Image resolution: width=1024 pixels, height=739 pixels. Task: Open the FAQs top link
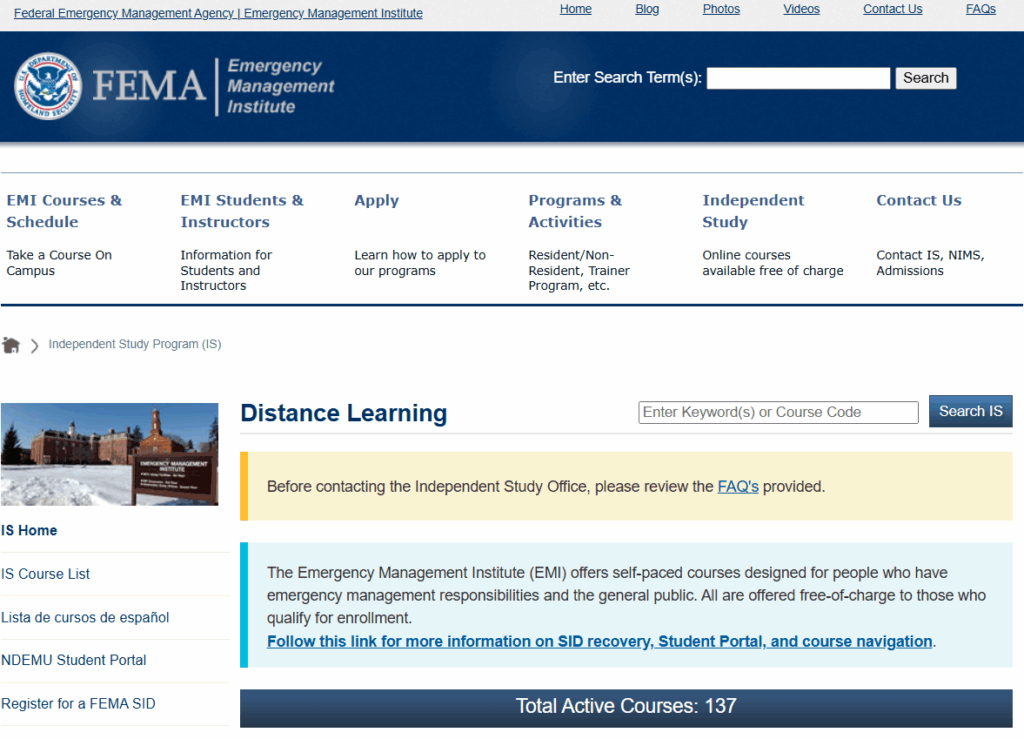point(981,9)
